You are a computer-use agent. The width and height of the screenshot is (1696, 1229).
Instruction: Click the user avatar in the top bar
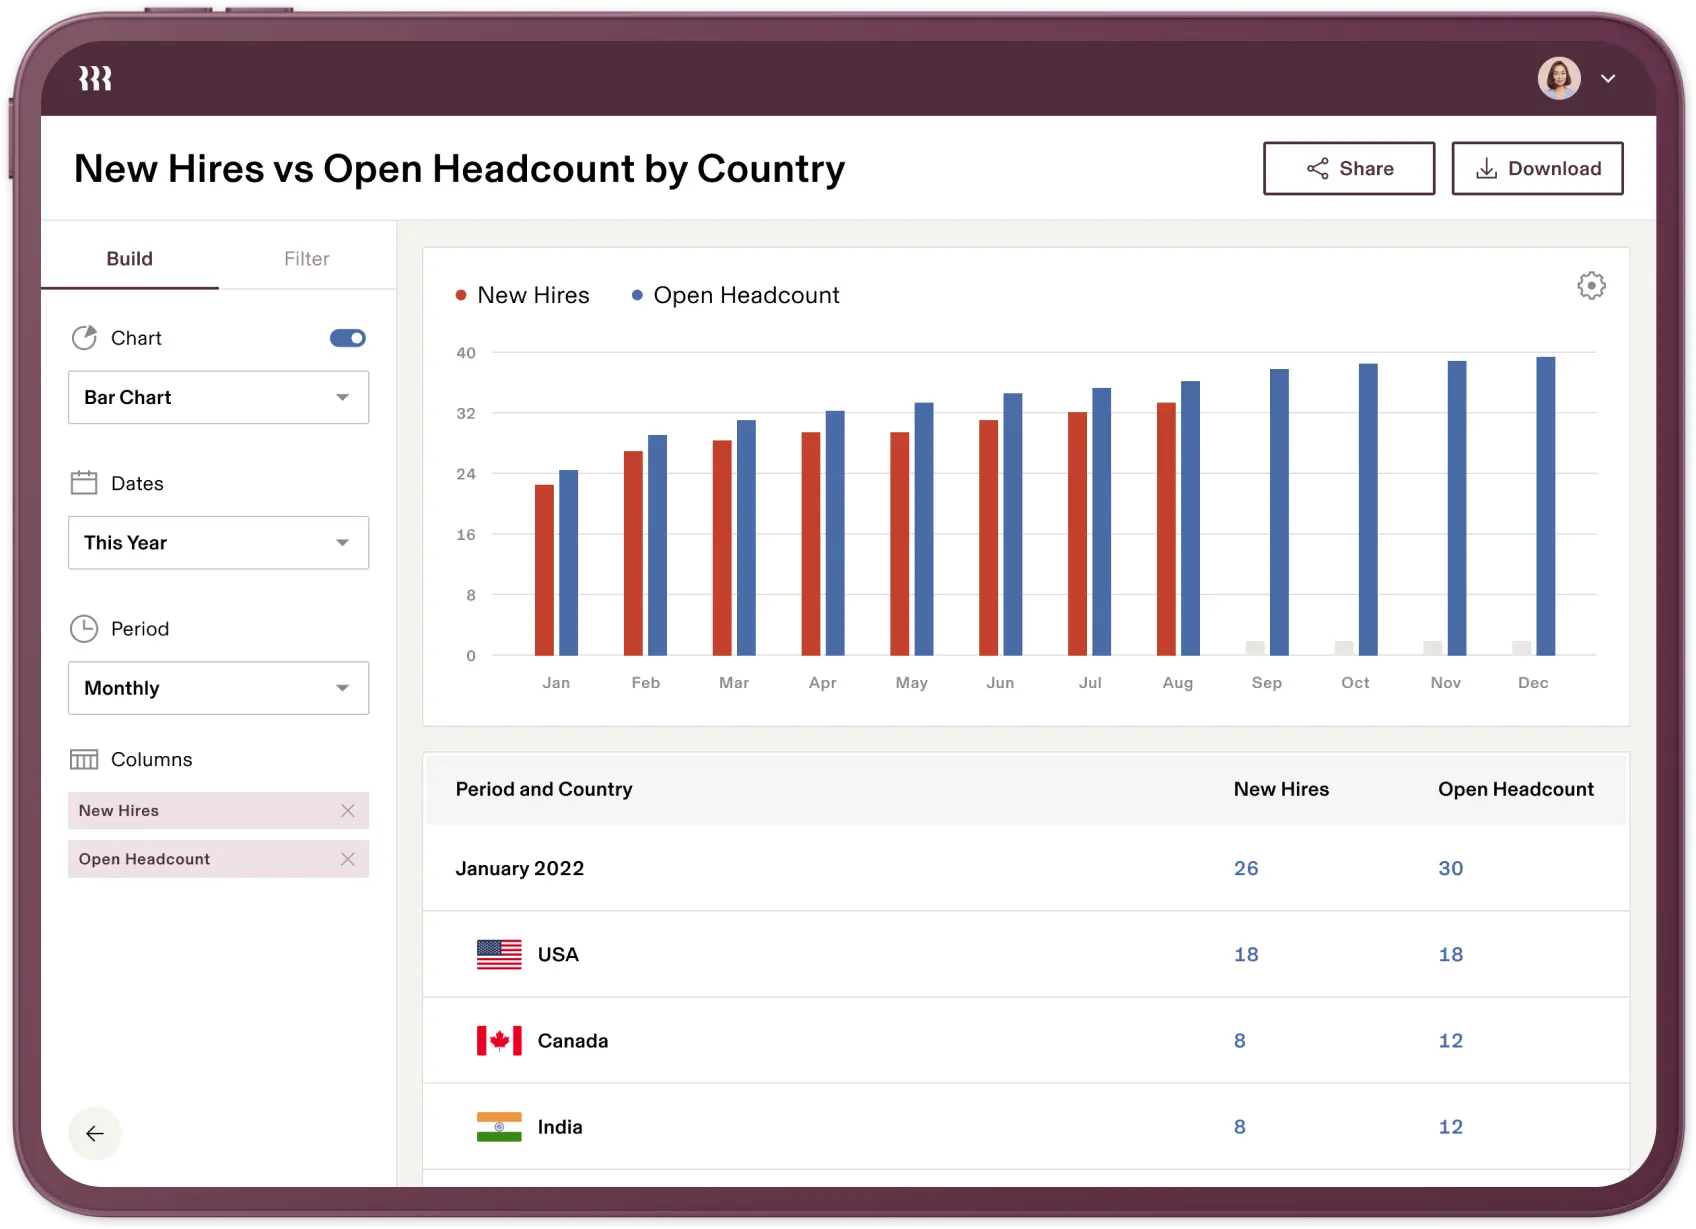tap(1559, 77)
